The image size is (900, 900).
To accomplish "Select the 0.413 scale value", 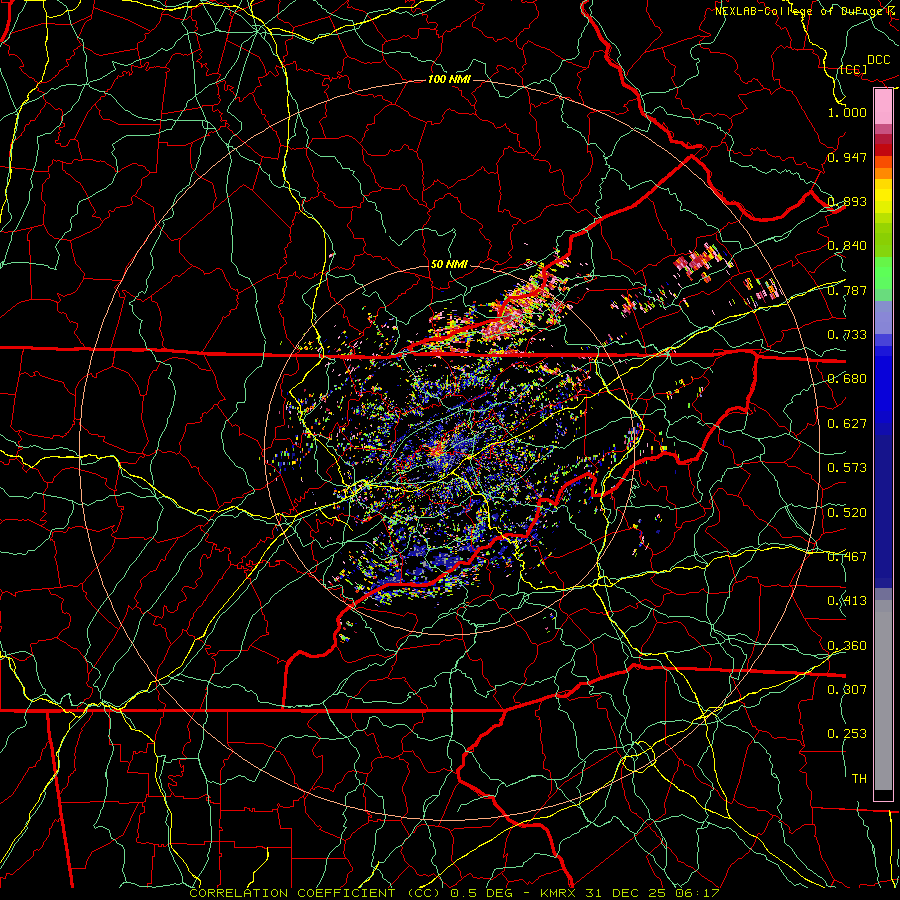I will point(847,601).
